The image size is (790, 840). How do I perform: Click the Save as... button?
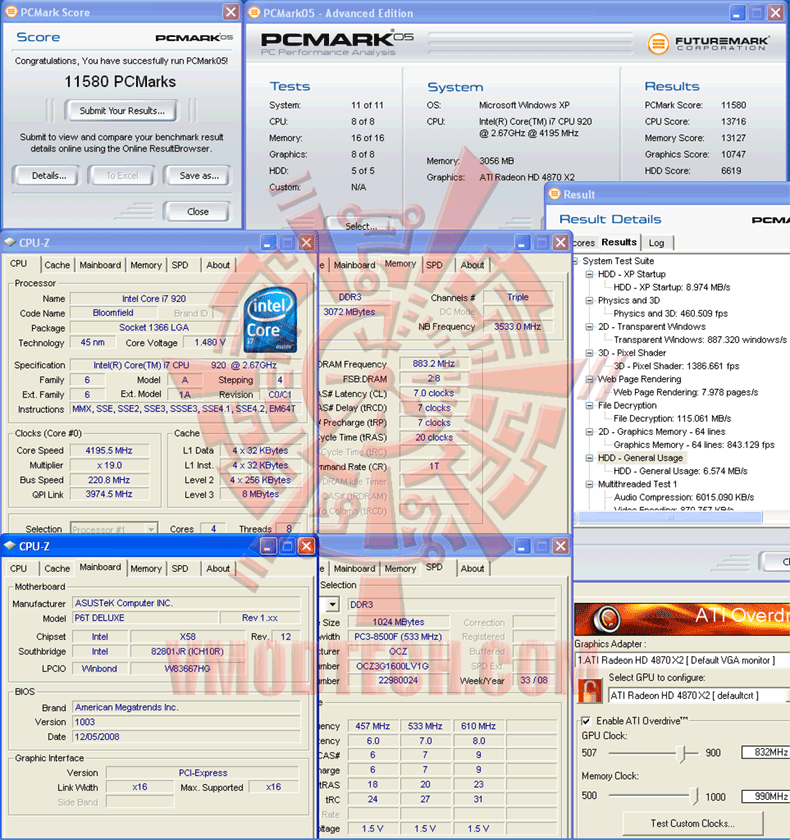(x=199, y=176)
